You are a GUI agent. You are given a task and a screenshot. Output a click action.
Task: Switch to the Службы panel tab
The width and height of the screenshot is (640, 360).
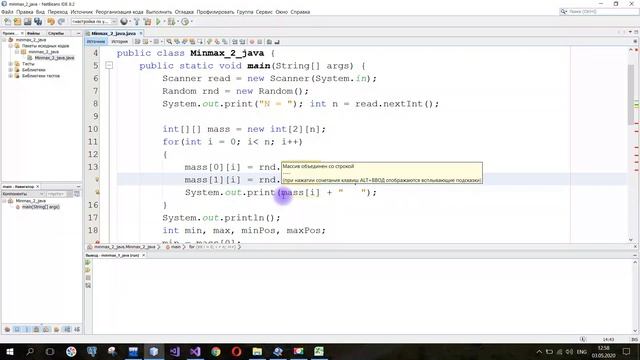[x=56, y=33]
